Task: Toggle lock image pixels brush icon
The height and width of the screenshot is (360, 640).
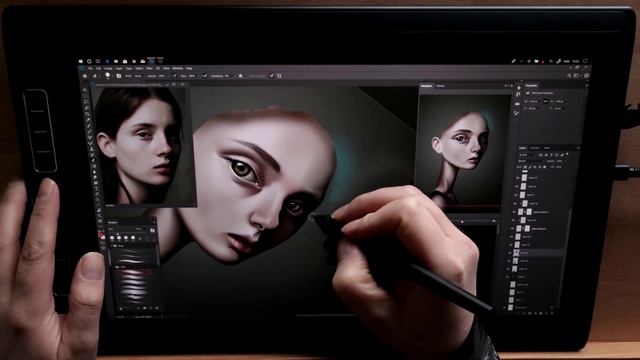Action: (530, 167)
